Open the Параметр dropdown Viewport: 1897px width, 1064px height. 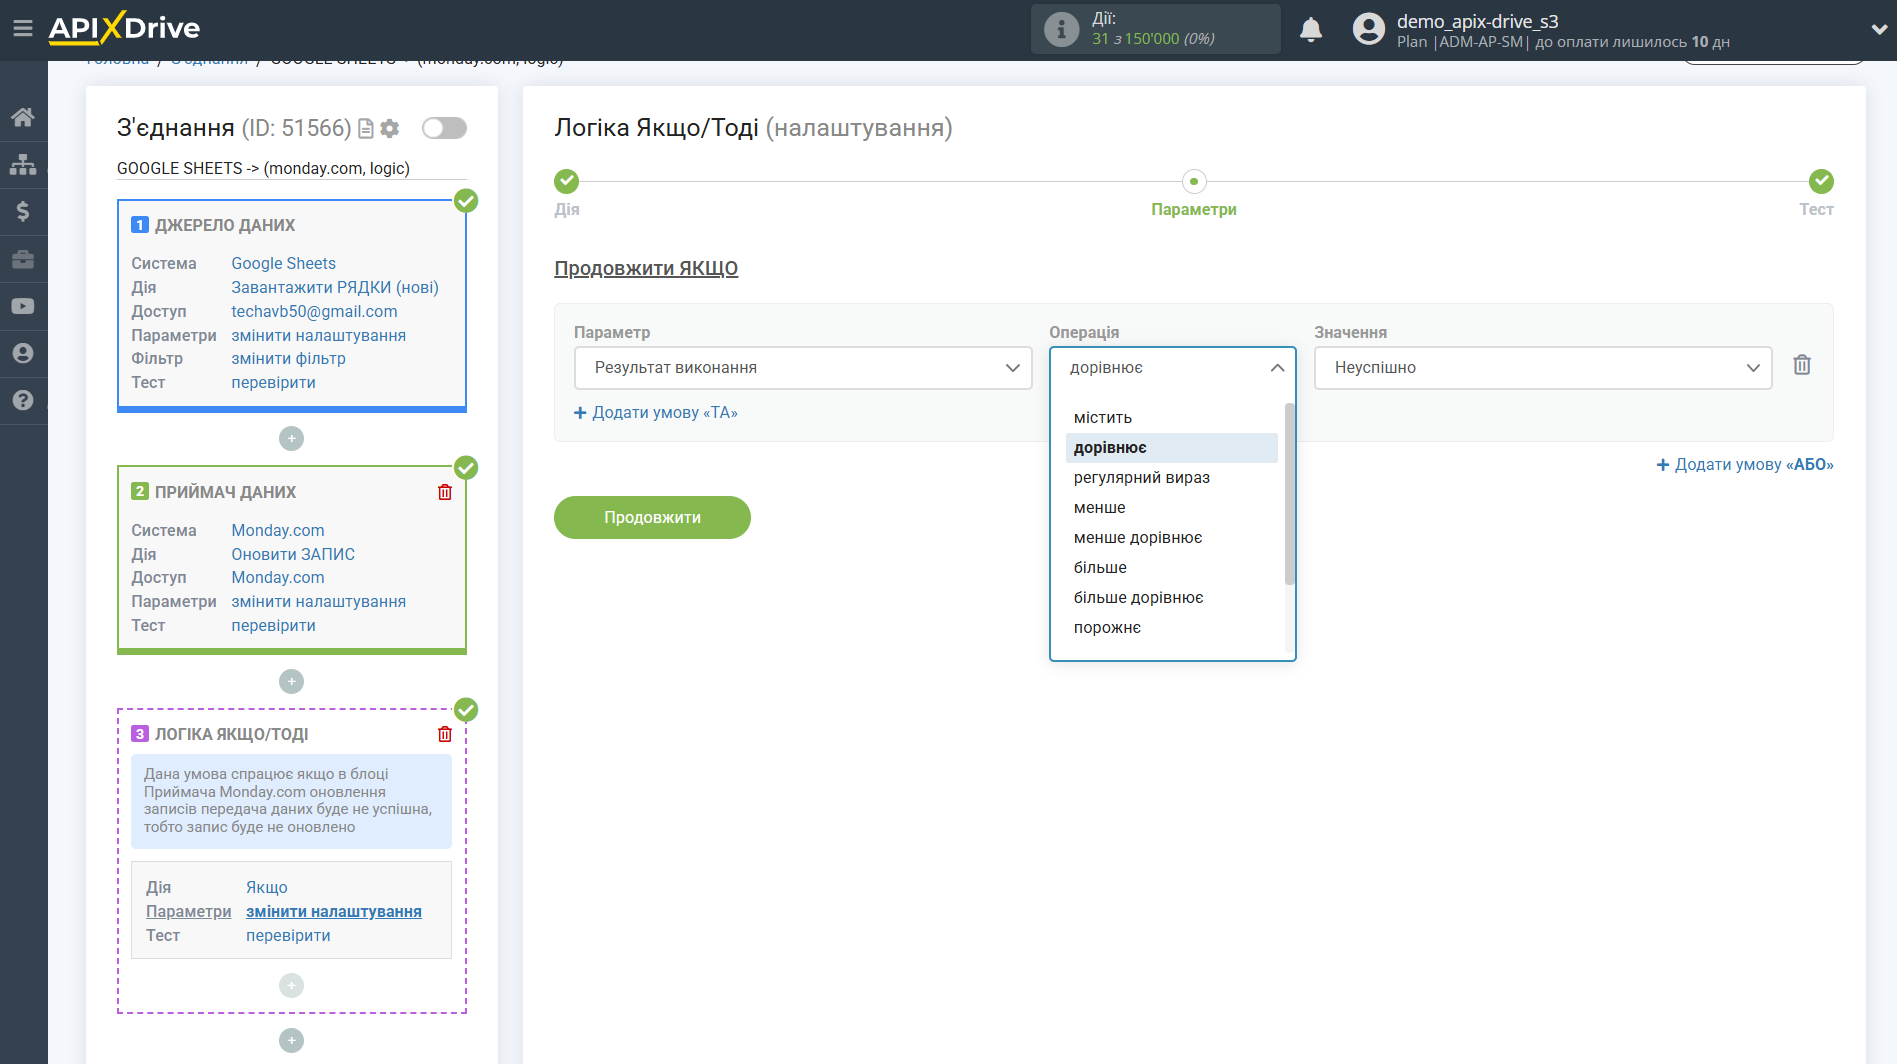click(x=803, y=368)
